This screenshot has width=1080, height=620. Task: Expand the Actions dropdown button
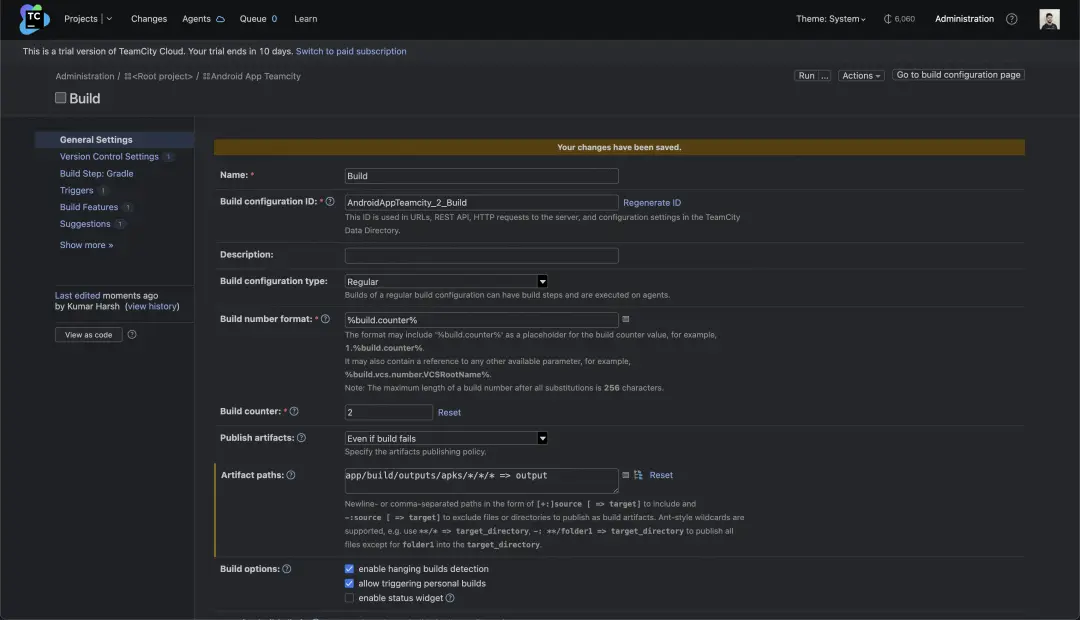(x=861, y=76)
